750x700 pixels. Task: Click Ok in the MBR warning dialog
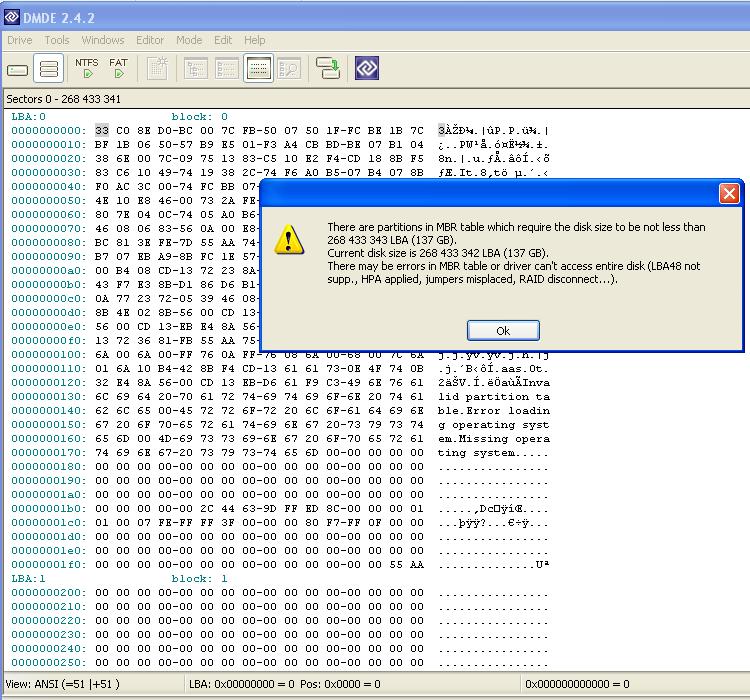(503, 331)
